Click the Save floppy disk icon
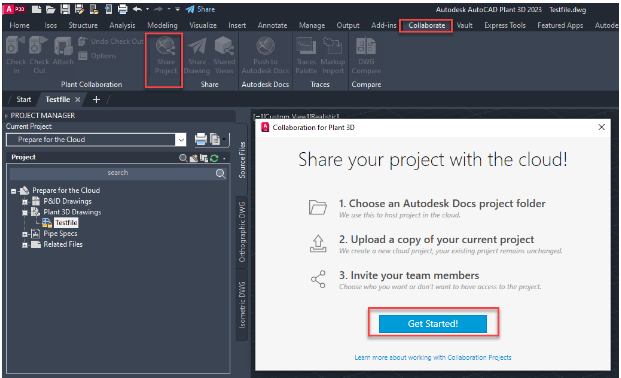 coord(65,9)
